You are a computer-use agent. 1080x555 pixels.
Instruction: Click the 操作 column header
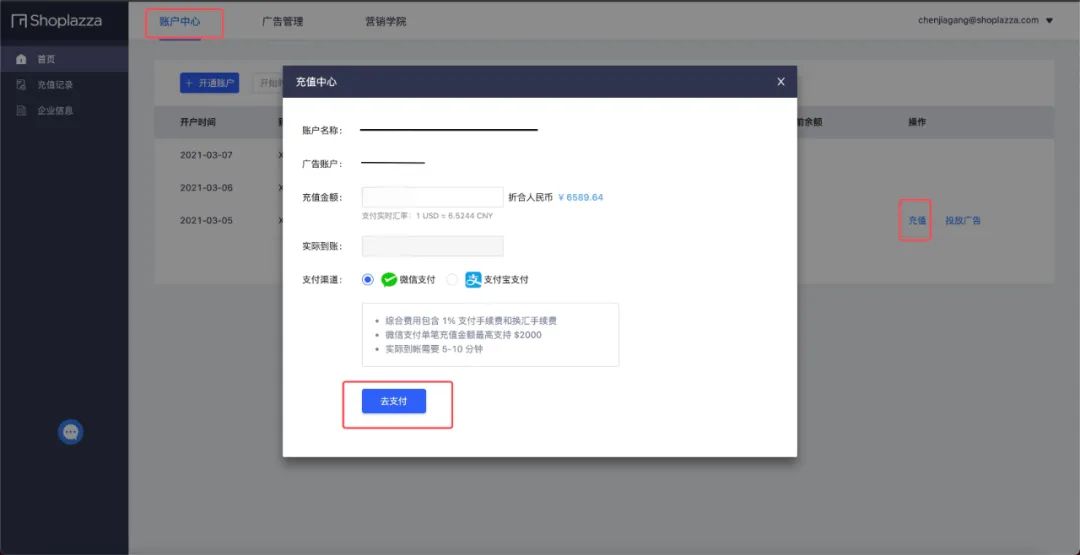[917, 122]
